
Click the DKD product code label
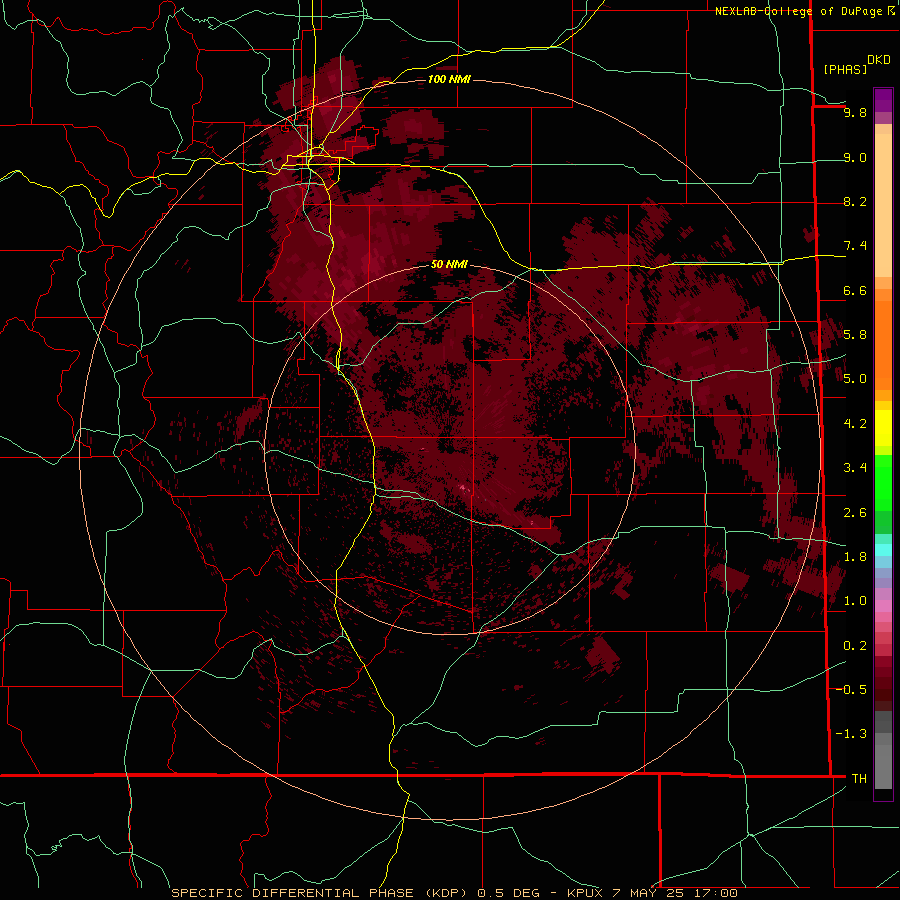[879, 60]
